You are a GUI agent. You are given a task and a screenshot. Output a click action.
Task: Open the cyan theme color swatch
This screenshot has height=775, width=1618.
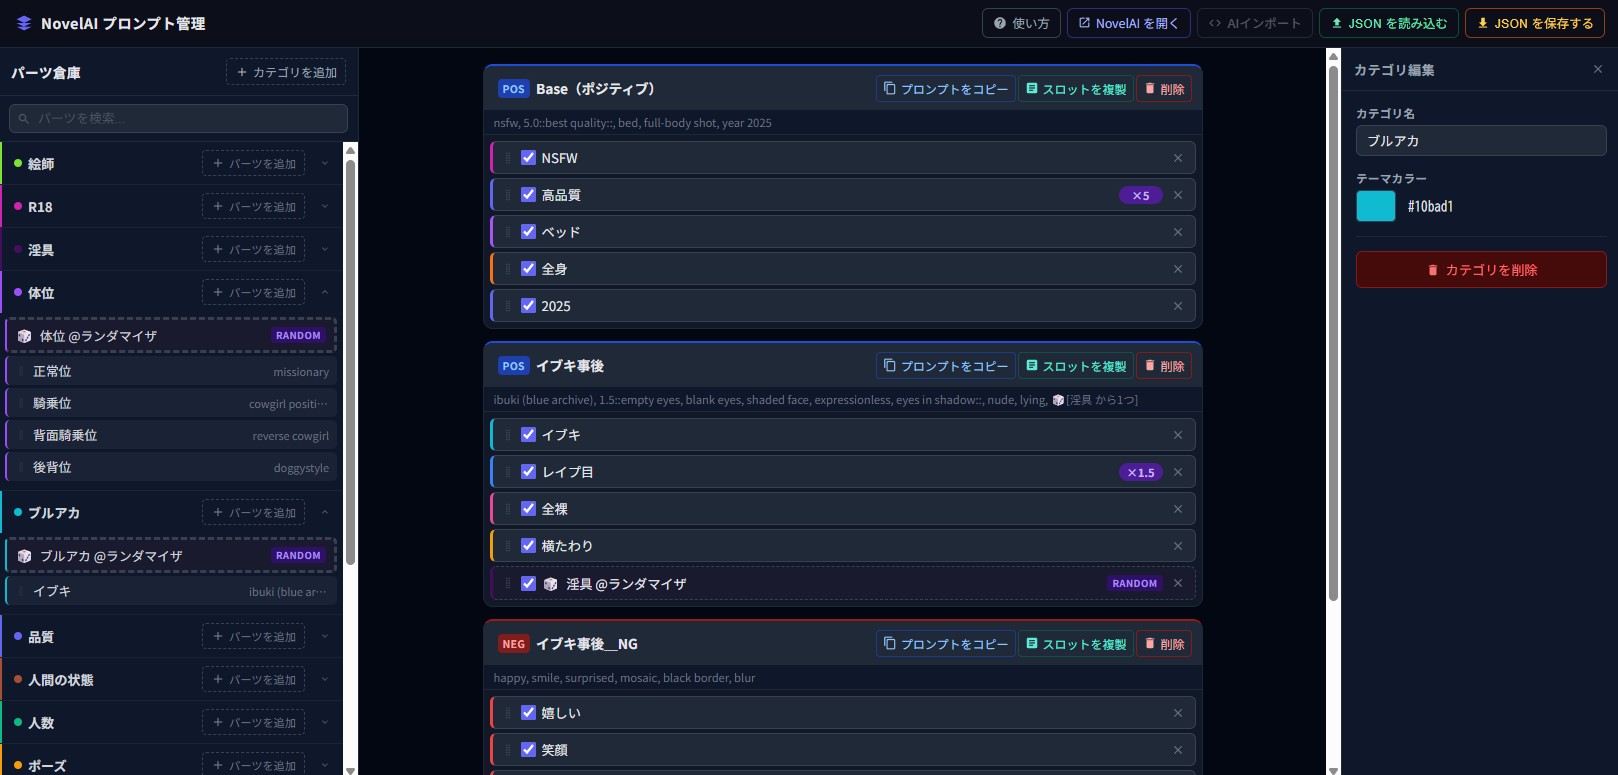(x=1375, y=206)
